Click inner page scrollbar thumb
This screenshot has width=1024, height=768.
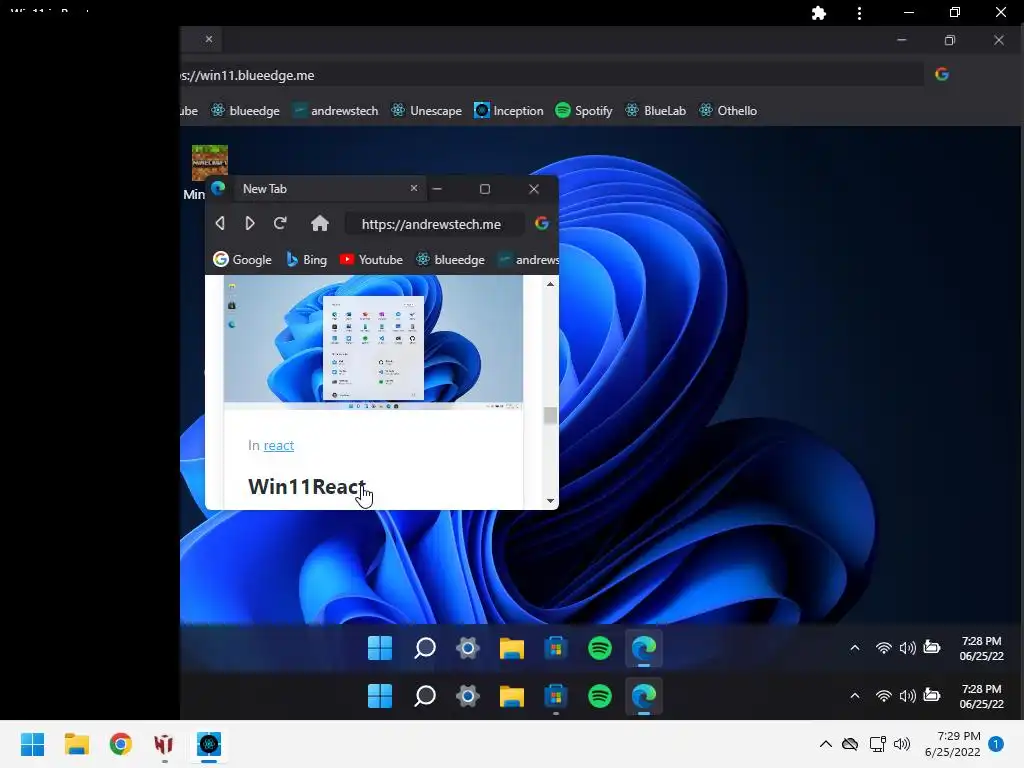click(551, 415)
